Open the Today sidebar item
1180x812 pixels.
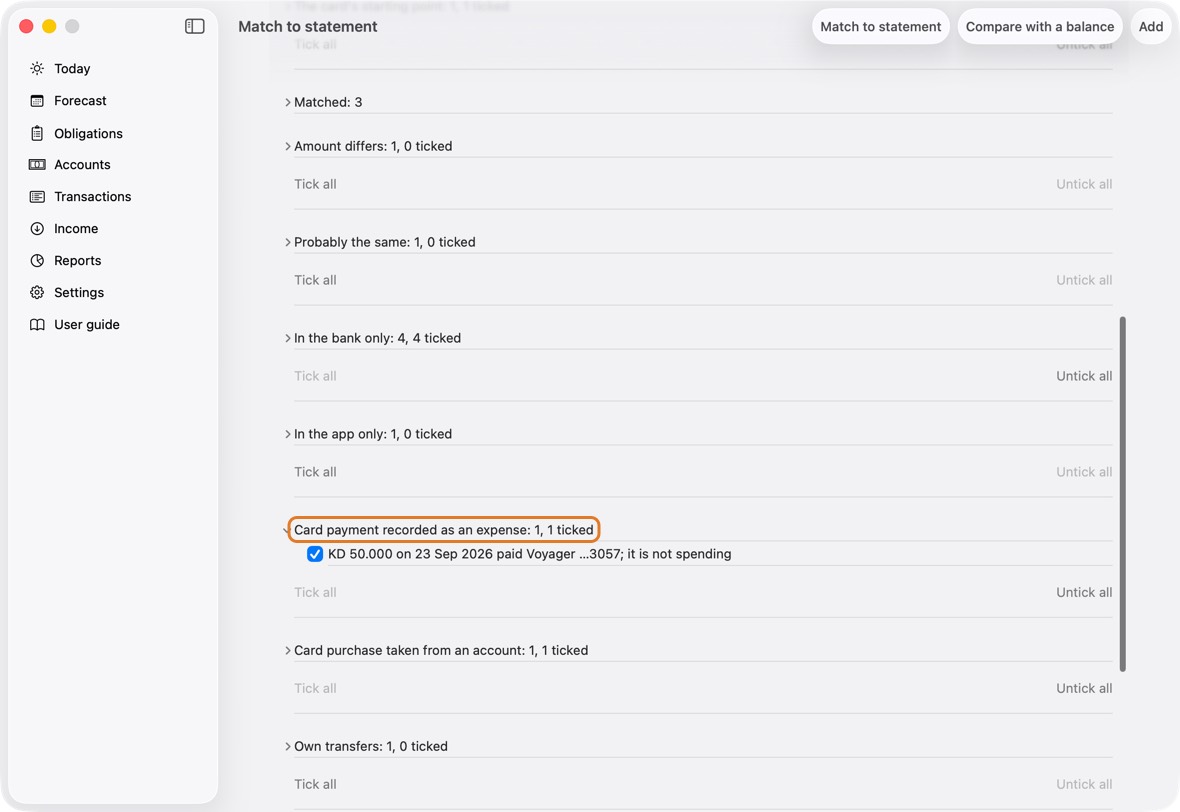[113, 68]
